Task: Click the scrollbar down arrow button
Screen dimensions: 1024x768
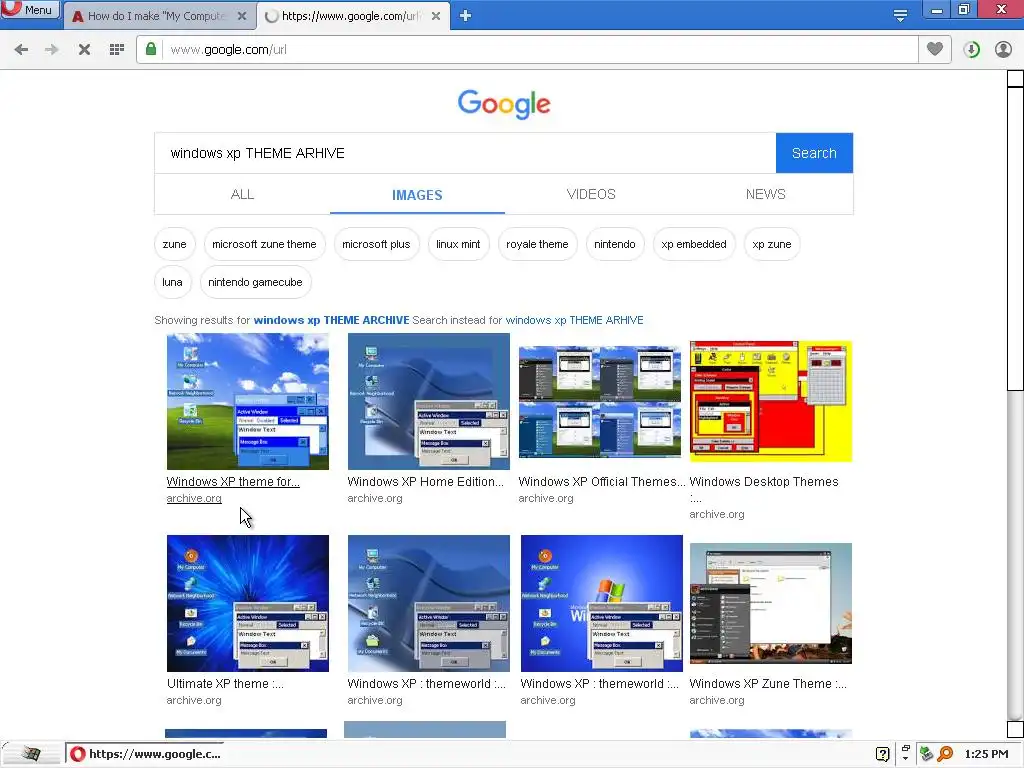Action: tap(1015, 729)
